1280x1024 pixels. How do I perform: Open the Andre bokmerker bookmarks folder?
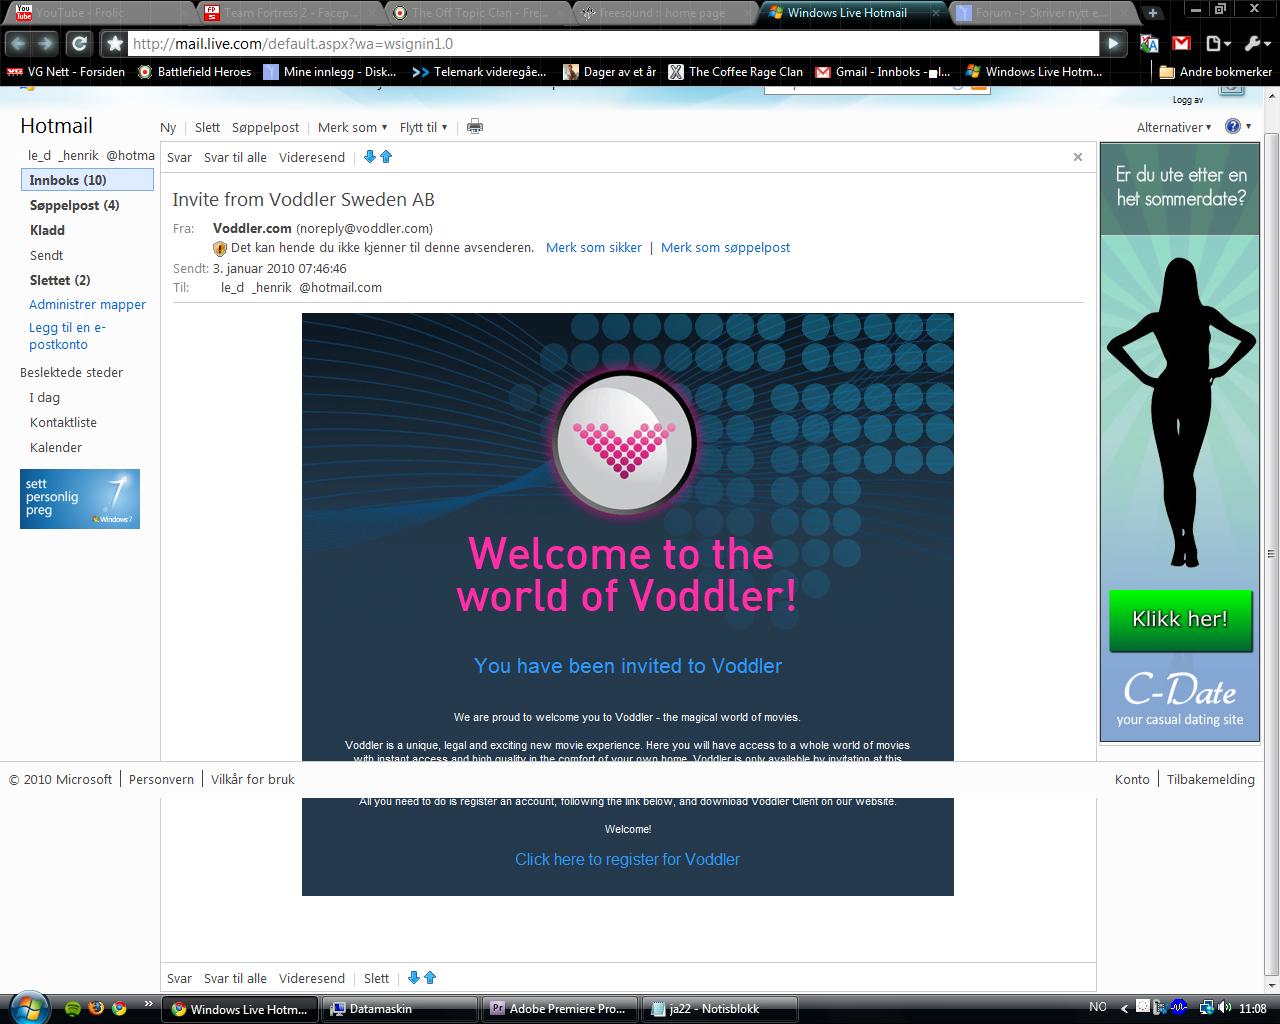[1215, 72]
